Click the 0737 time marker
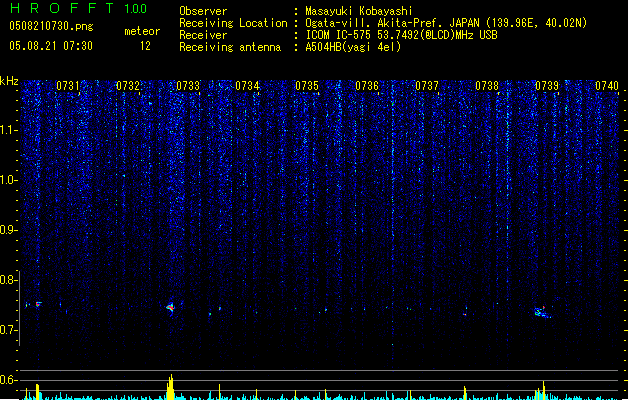 (427, 86)
